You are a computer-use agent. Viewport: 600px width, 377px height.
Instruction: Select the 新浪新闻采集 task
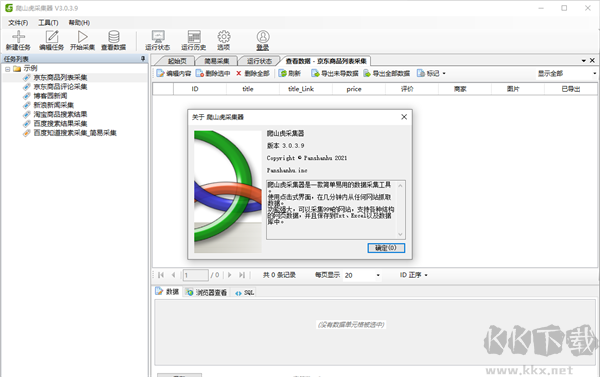click(x=54, y=105)
